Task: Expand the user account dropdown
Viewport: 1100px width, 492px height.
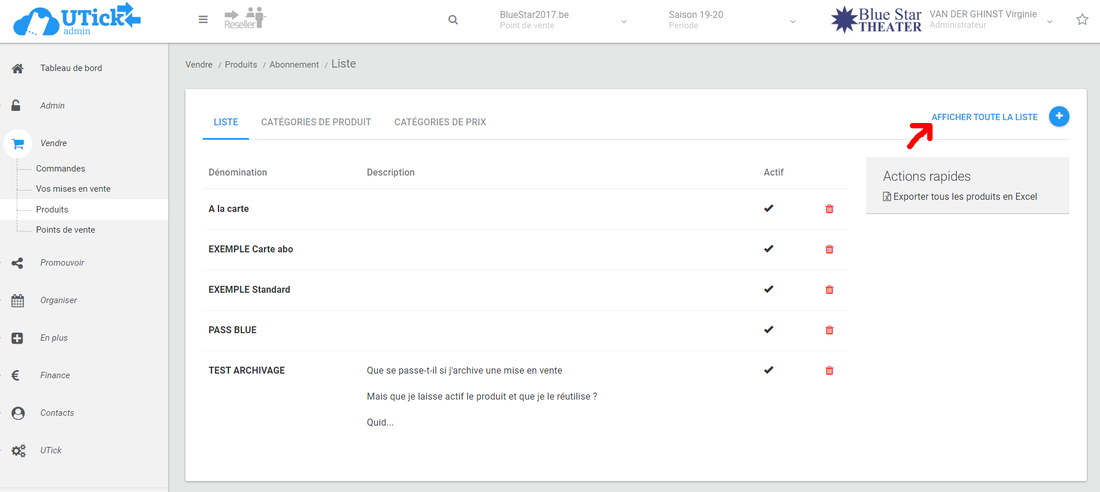Action: pos(1049,21)
